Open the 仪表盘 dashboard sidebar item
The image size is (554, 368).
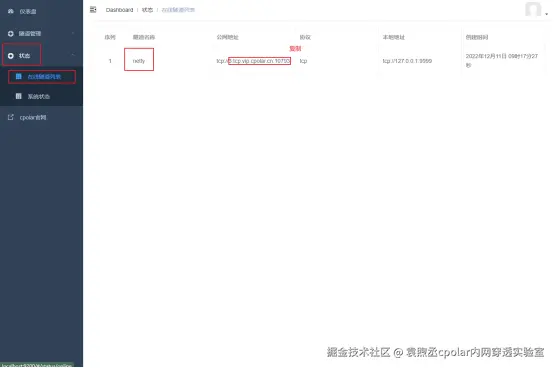41,12
